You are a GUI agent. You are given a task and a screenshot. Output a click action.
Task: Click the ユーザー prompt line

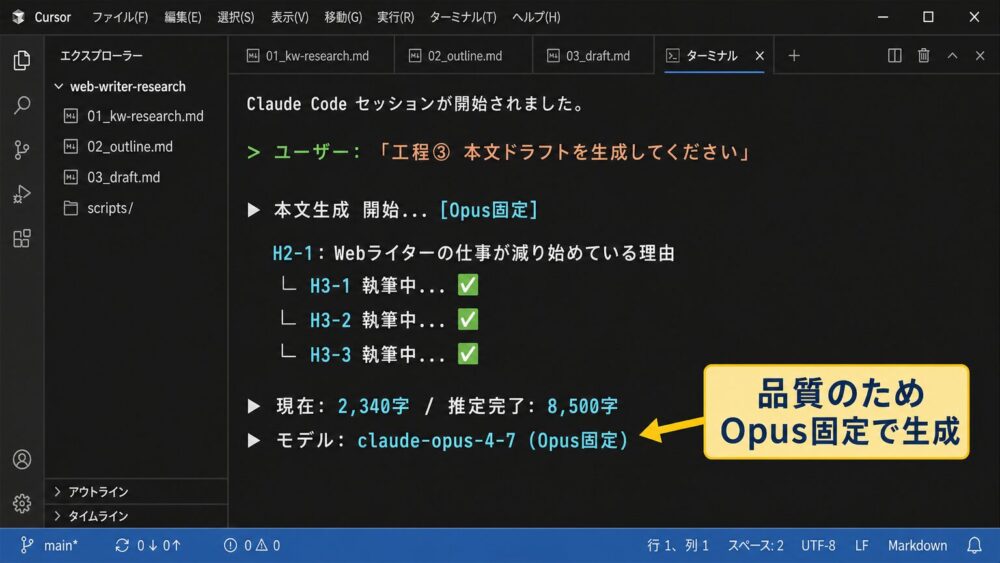pyautogui.click(x=499, y=152)
